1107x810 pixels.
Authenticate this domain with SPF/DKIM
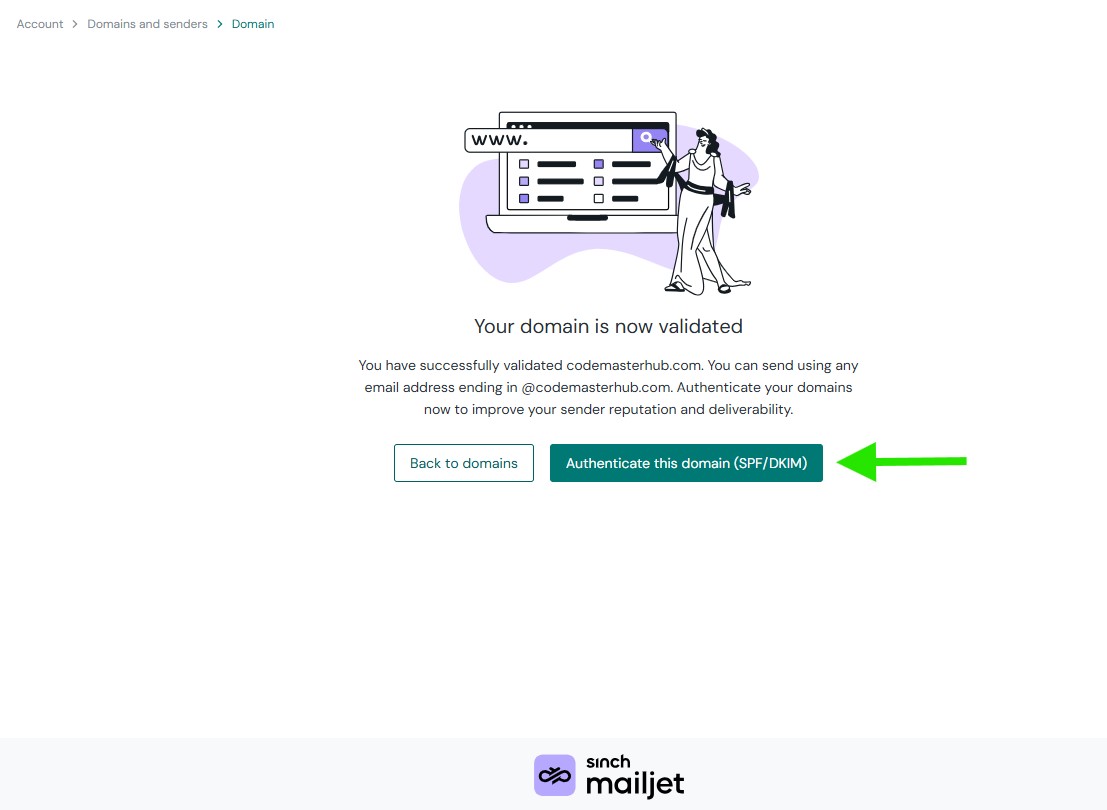click(x=686, y=463)
